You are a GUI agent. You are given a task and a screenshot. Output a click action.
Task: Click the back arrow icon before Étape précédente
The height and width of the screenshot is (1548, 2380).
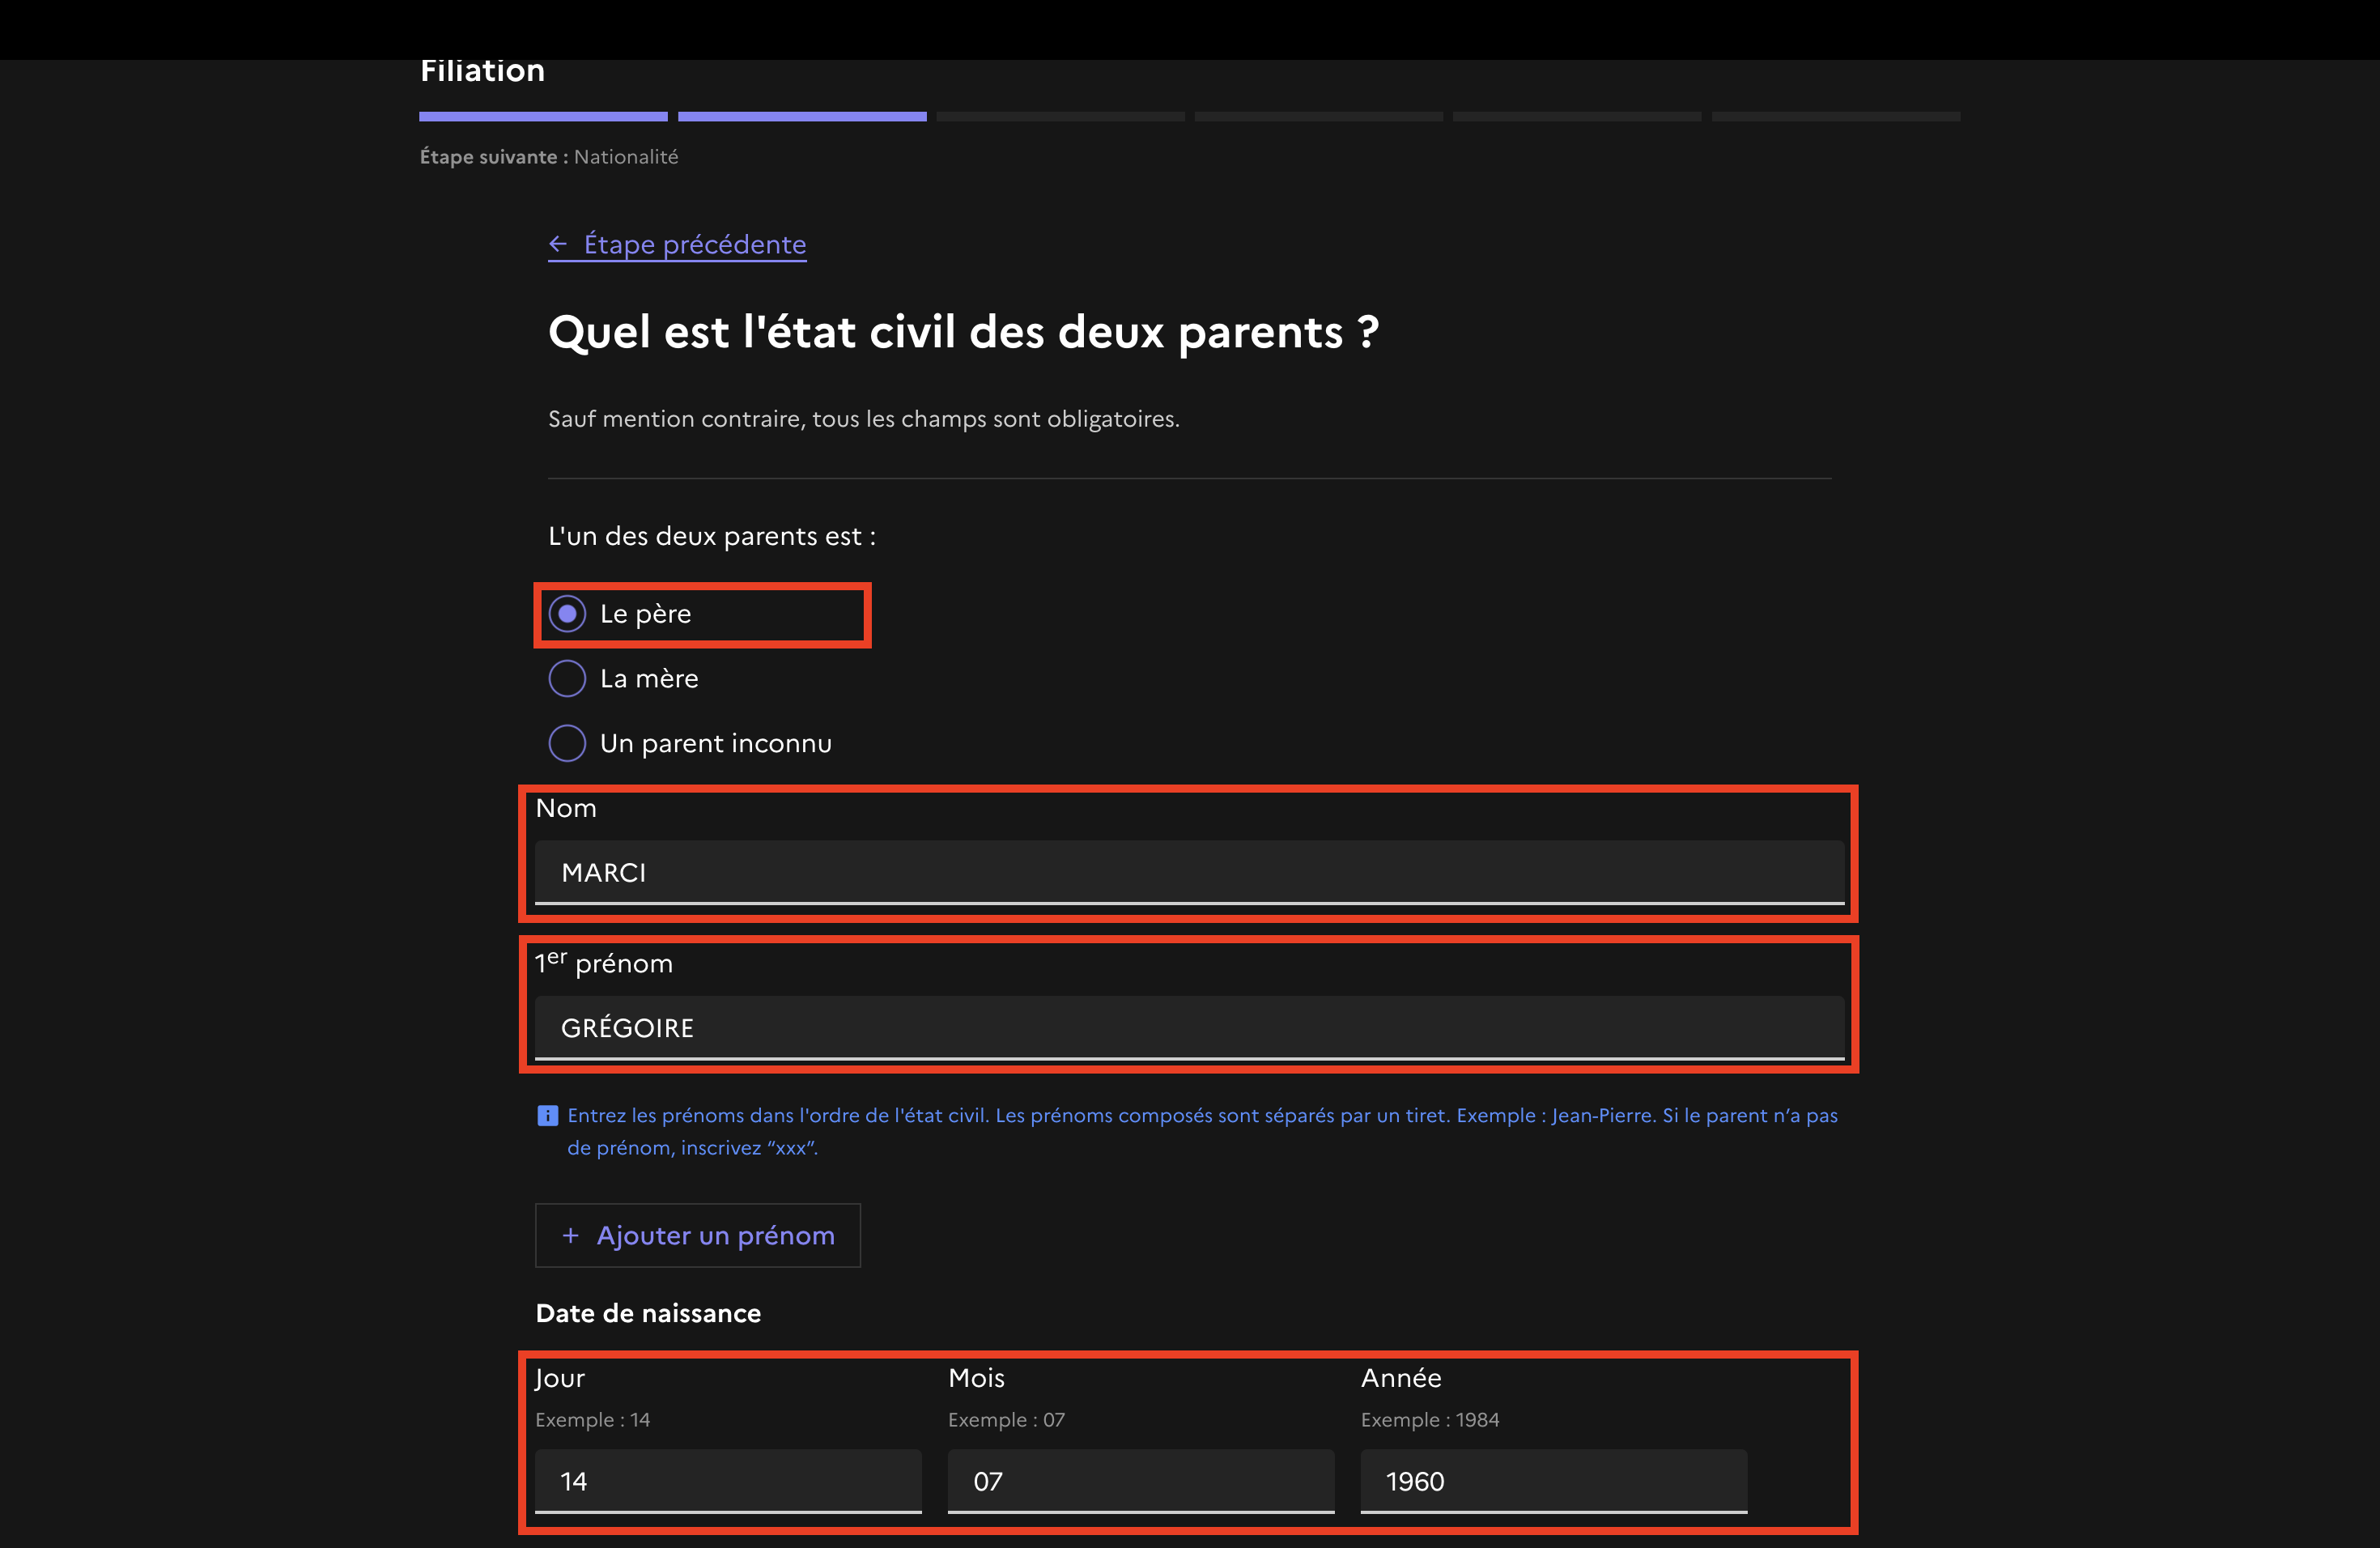(x=559, y=243)
